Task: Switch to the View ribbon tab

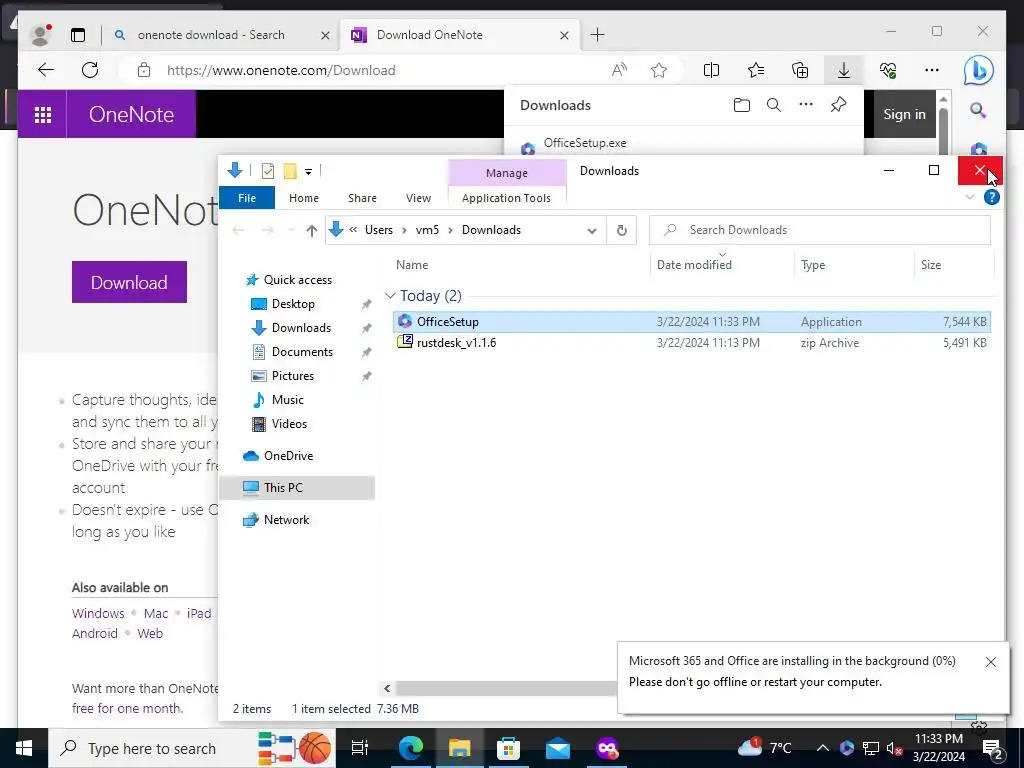Action: pyautogui.click(x=418, y=198)
